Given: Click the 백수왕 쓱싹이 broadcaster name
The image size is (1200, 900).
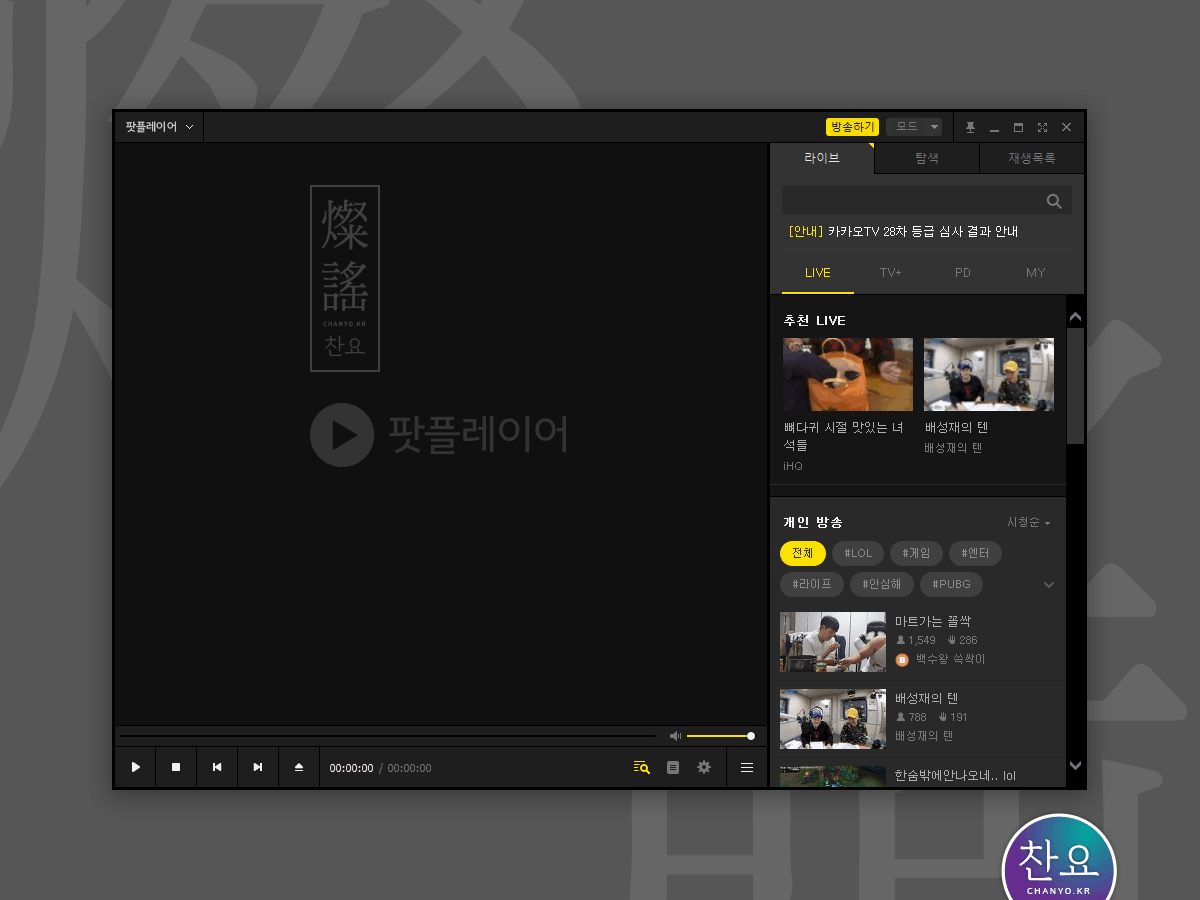Looking at the screenshot, I should pos(951,659).
